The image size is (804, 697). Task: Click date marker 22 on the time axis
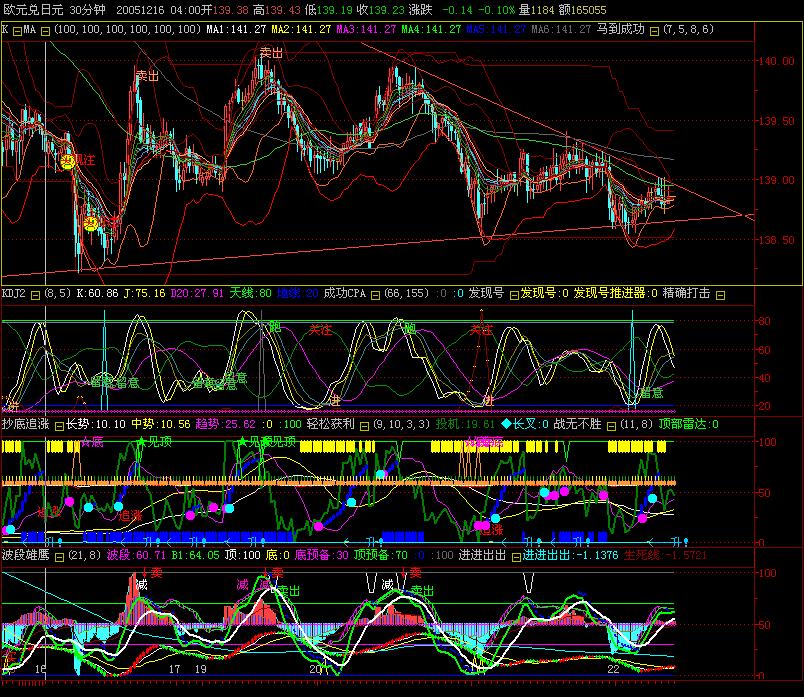[613, 669]
